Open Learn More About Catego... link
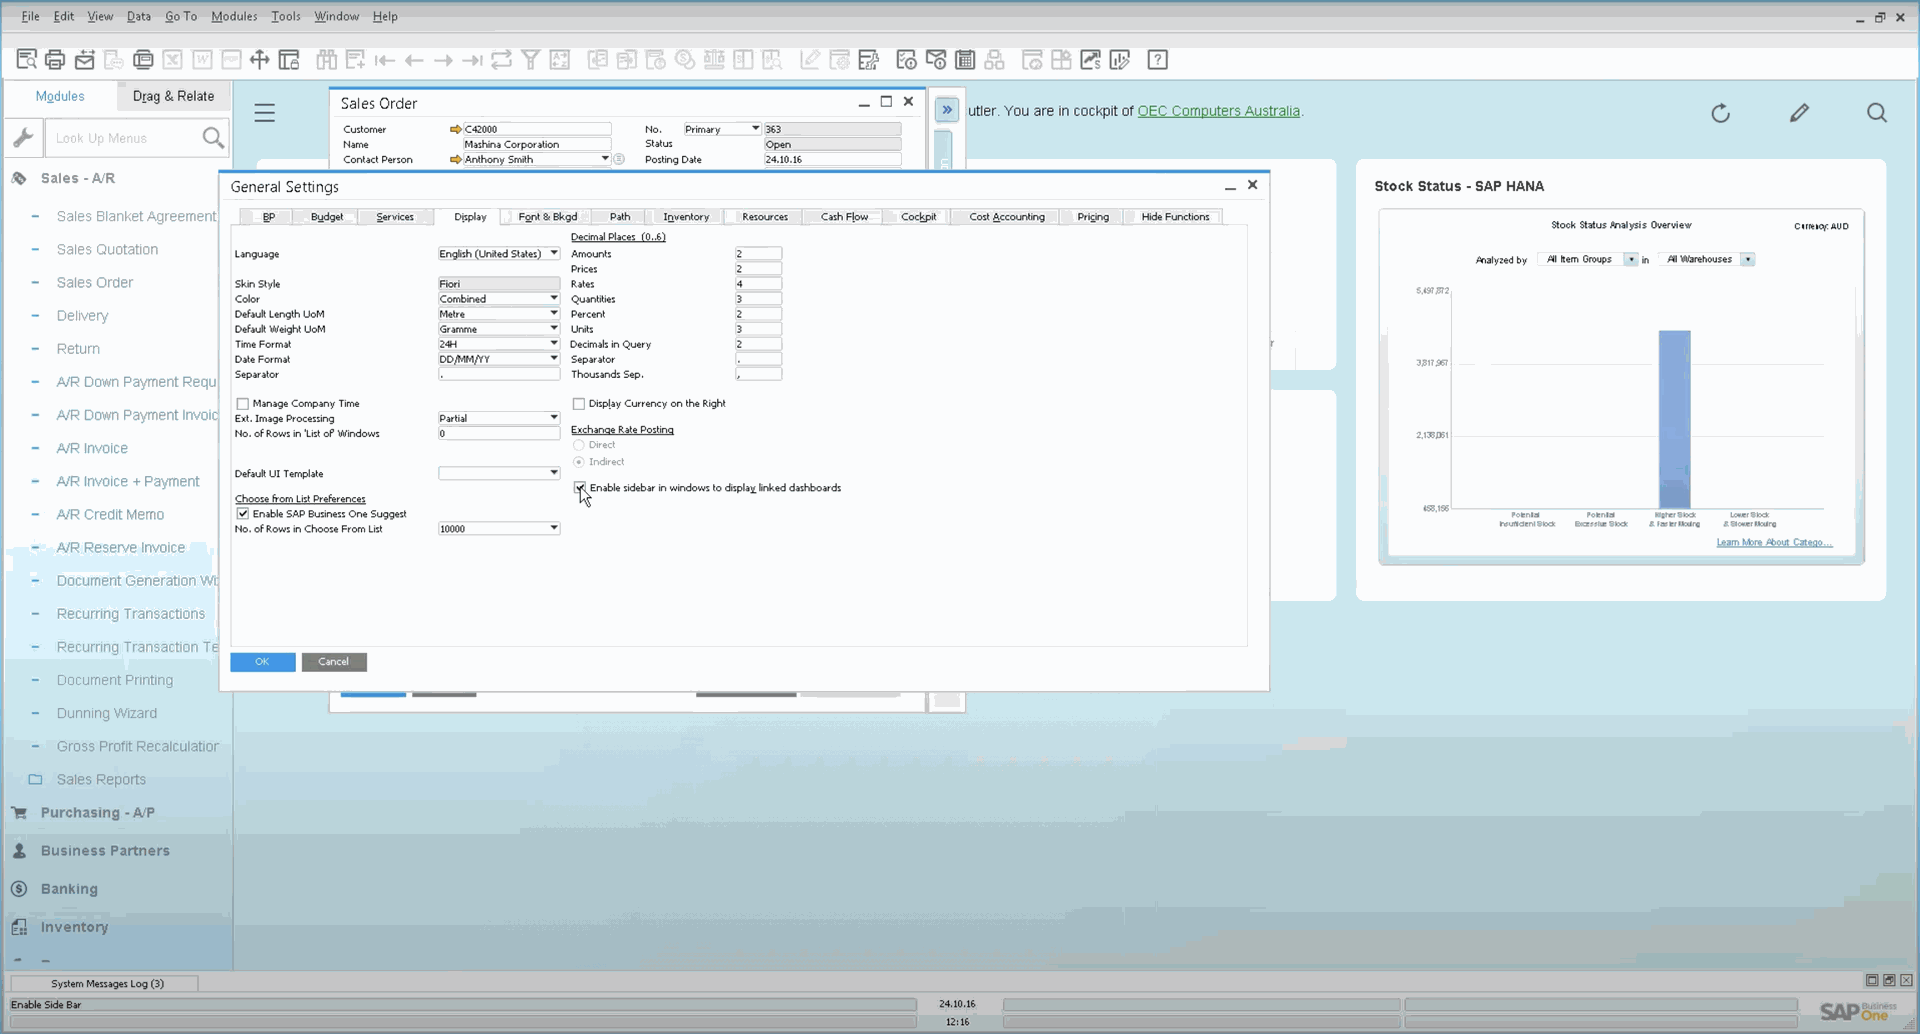This screenshot has height=1034, width=1920. pos(1774,543)
